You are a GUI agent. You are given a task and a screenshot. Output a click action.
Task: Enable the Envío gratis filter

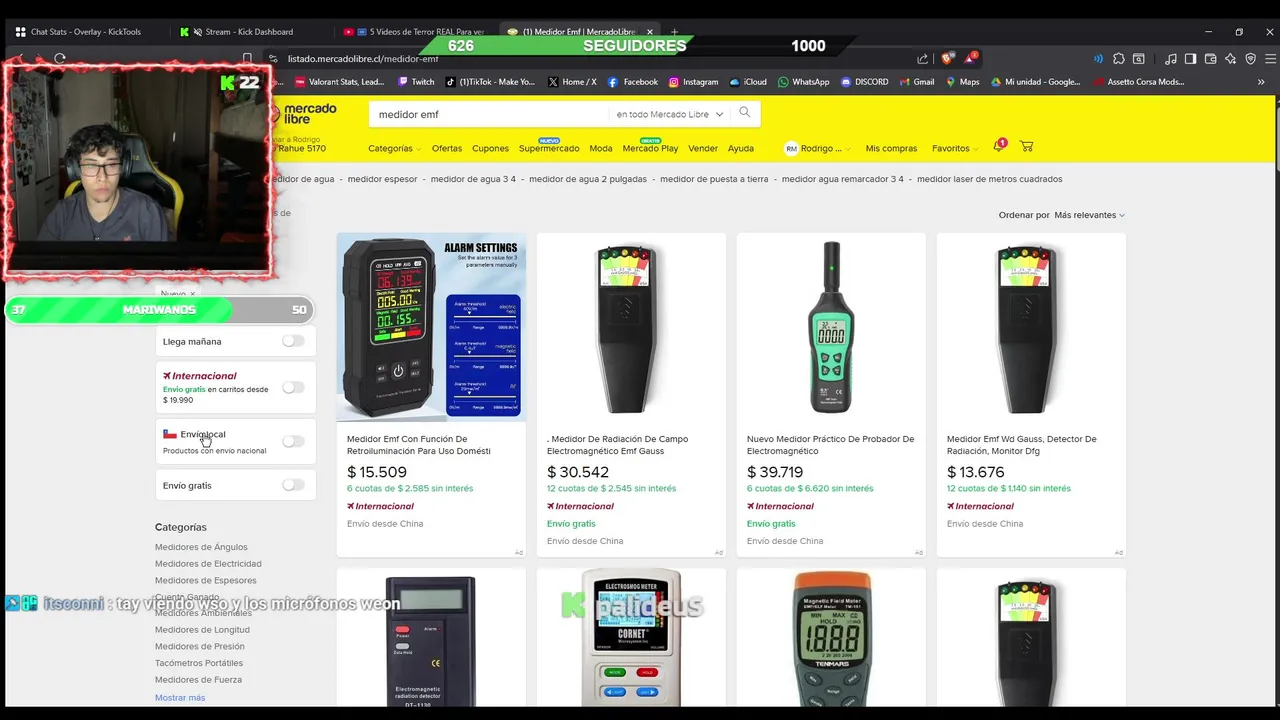pos(292,485)
